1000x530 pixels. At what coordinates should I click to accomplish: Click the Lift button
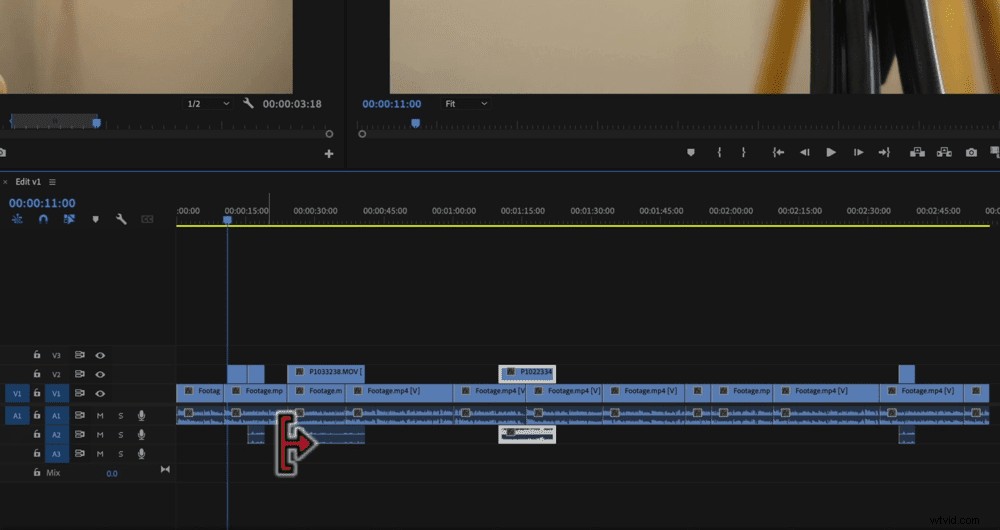917,152
